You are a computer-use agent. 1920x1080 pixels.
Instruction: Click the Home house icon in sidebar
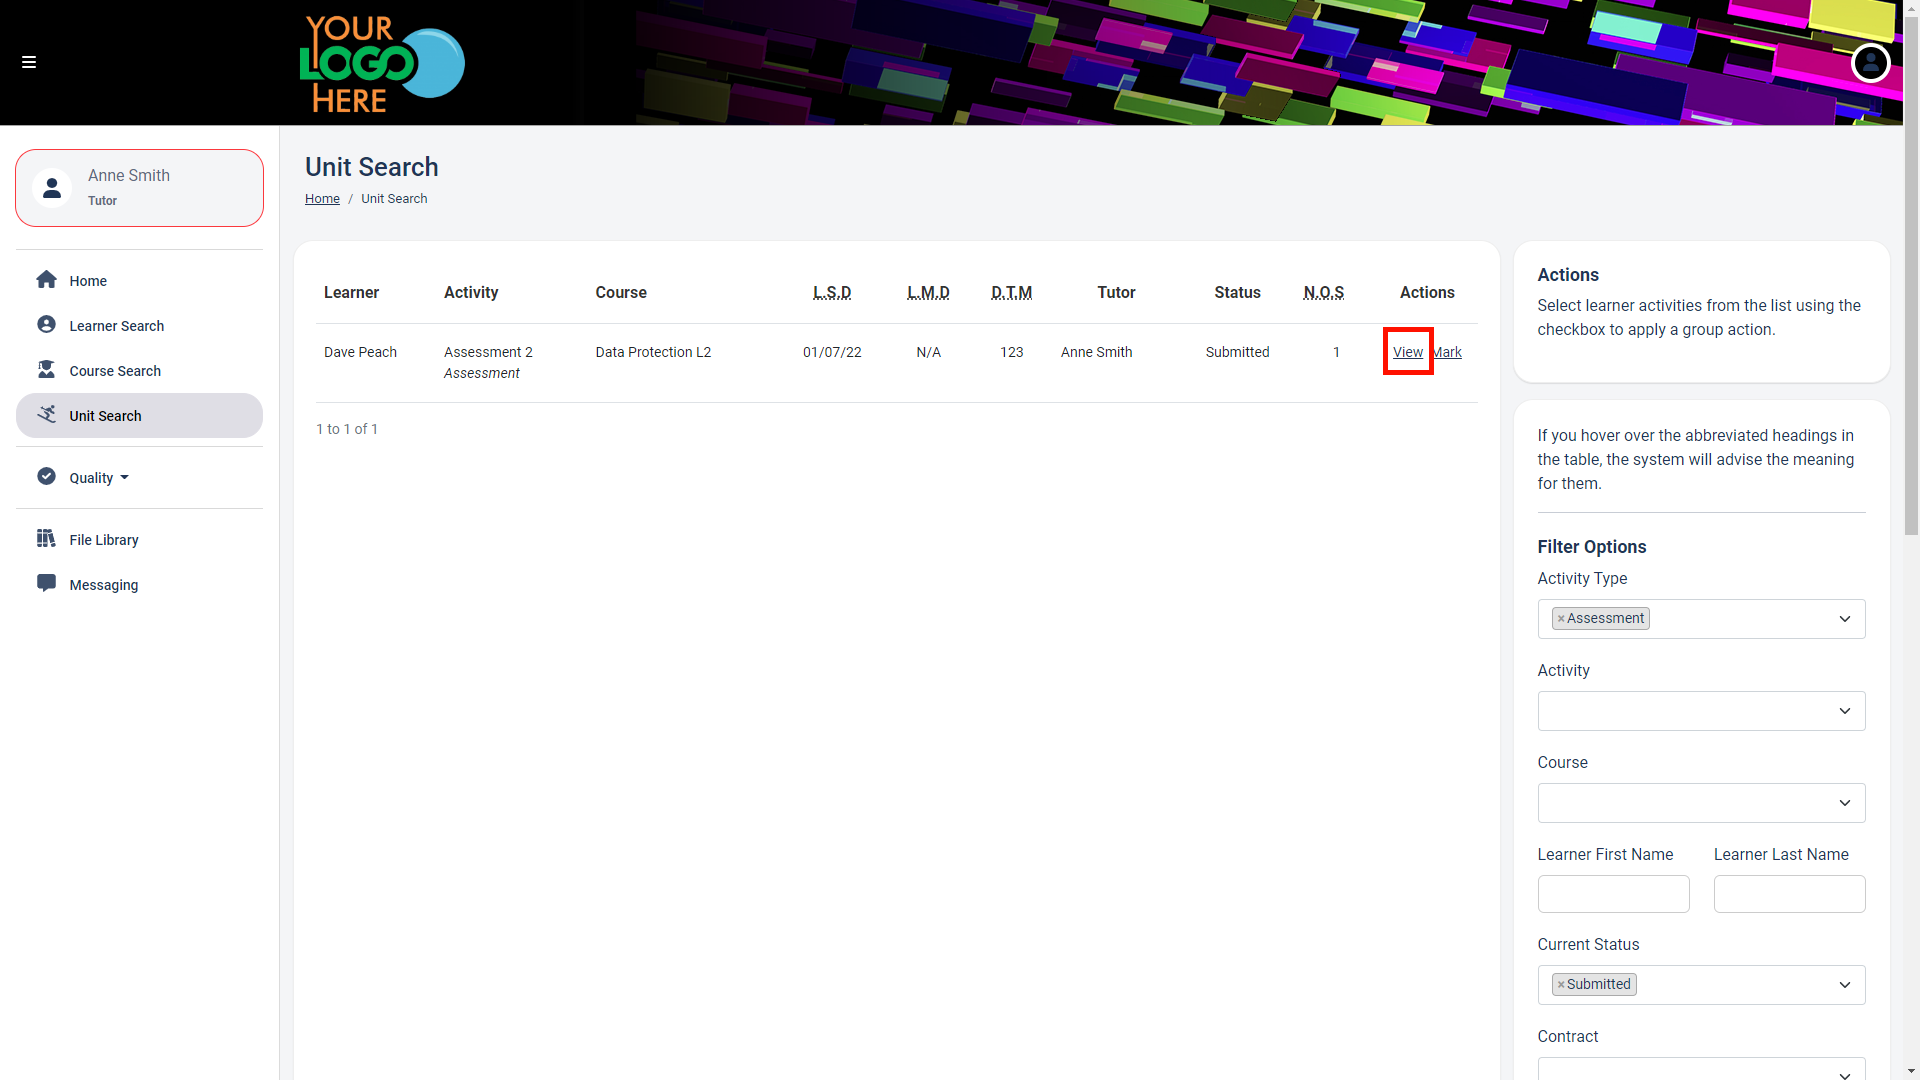click(x=46, y=280)
